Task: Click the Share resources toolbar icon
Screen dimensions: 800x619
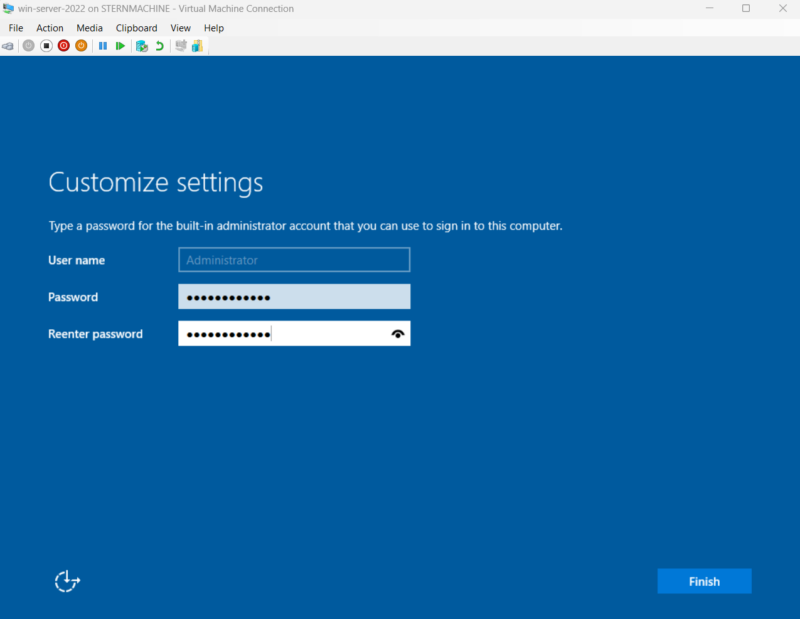Action: 197,46
